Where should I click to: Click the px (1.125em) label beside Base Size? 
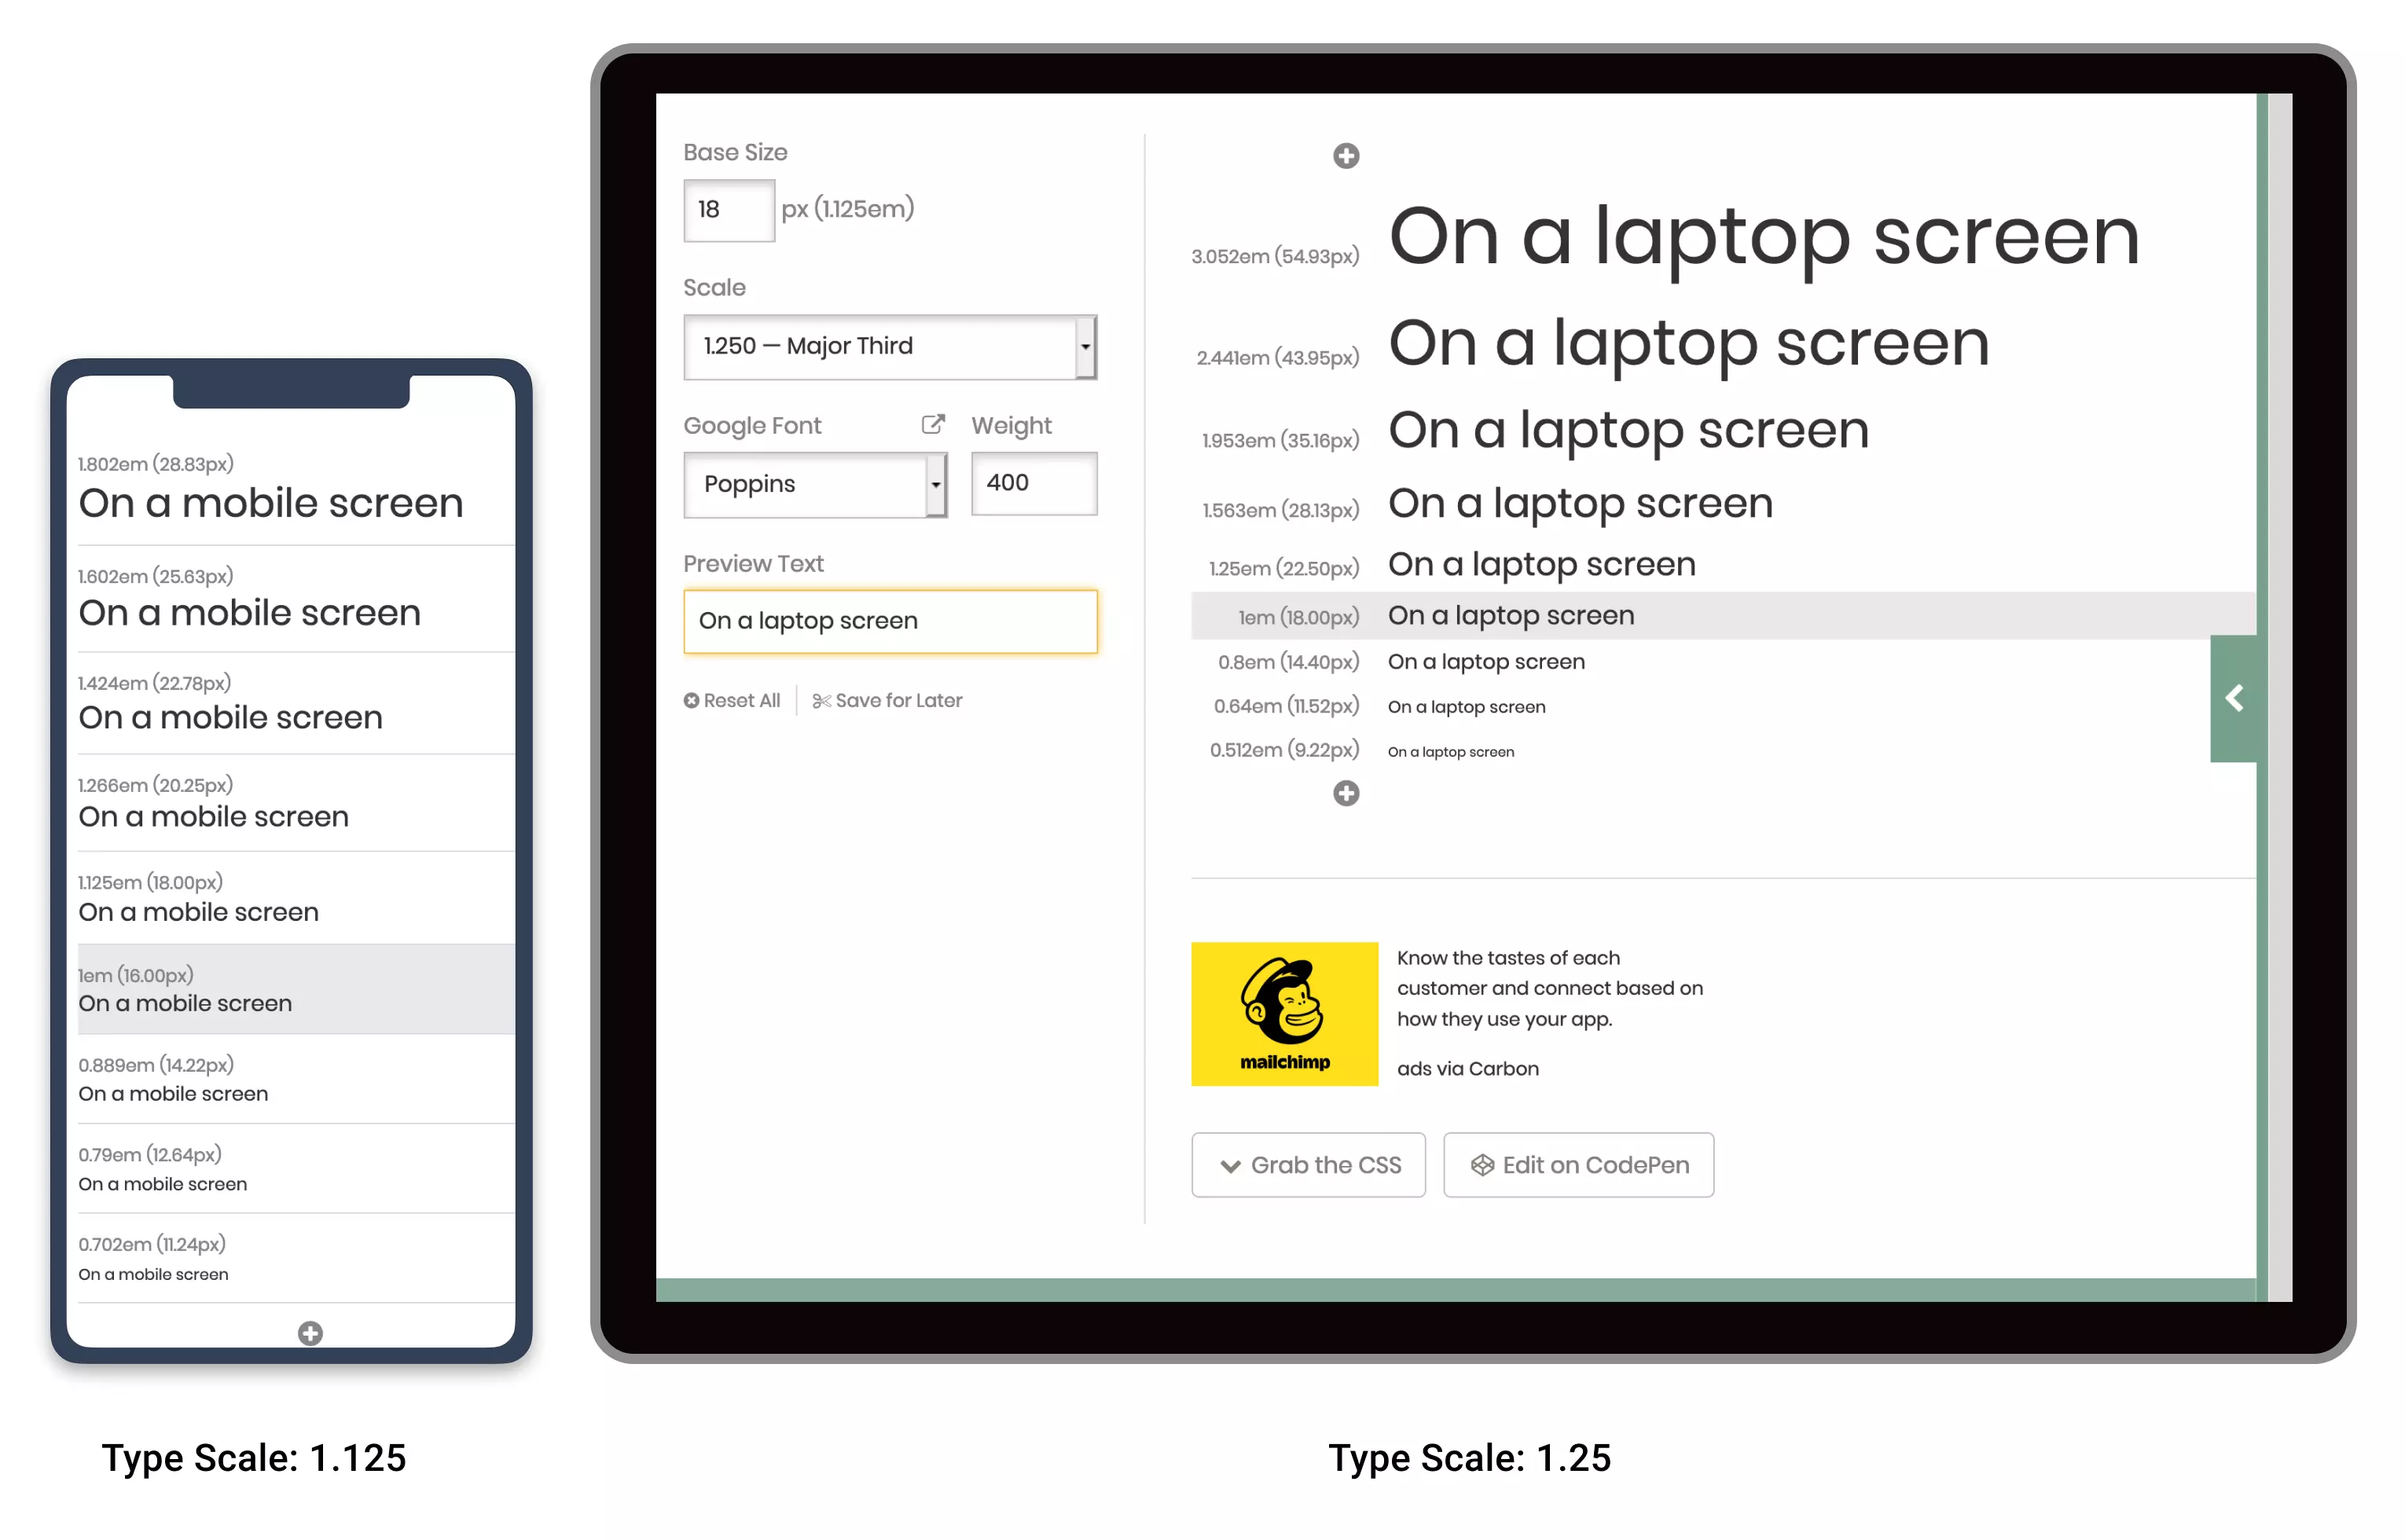(847, 209)
